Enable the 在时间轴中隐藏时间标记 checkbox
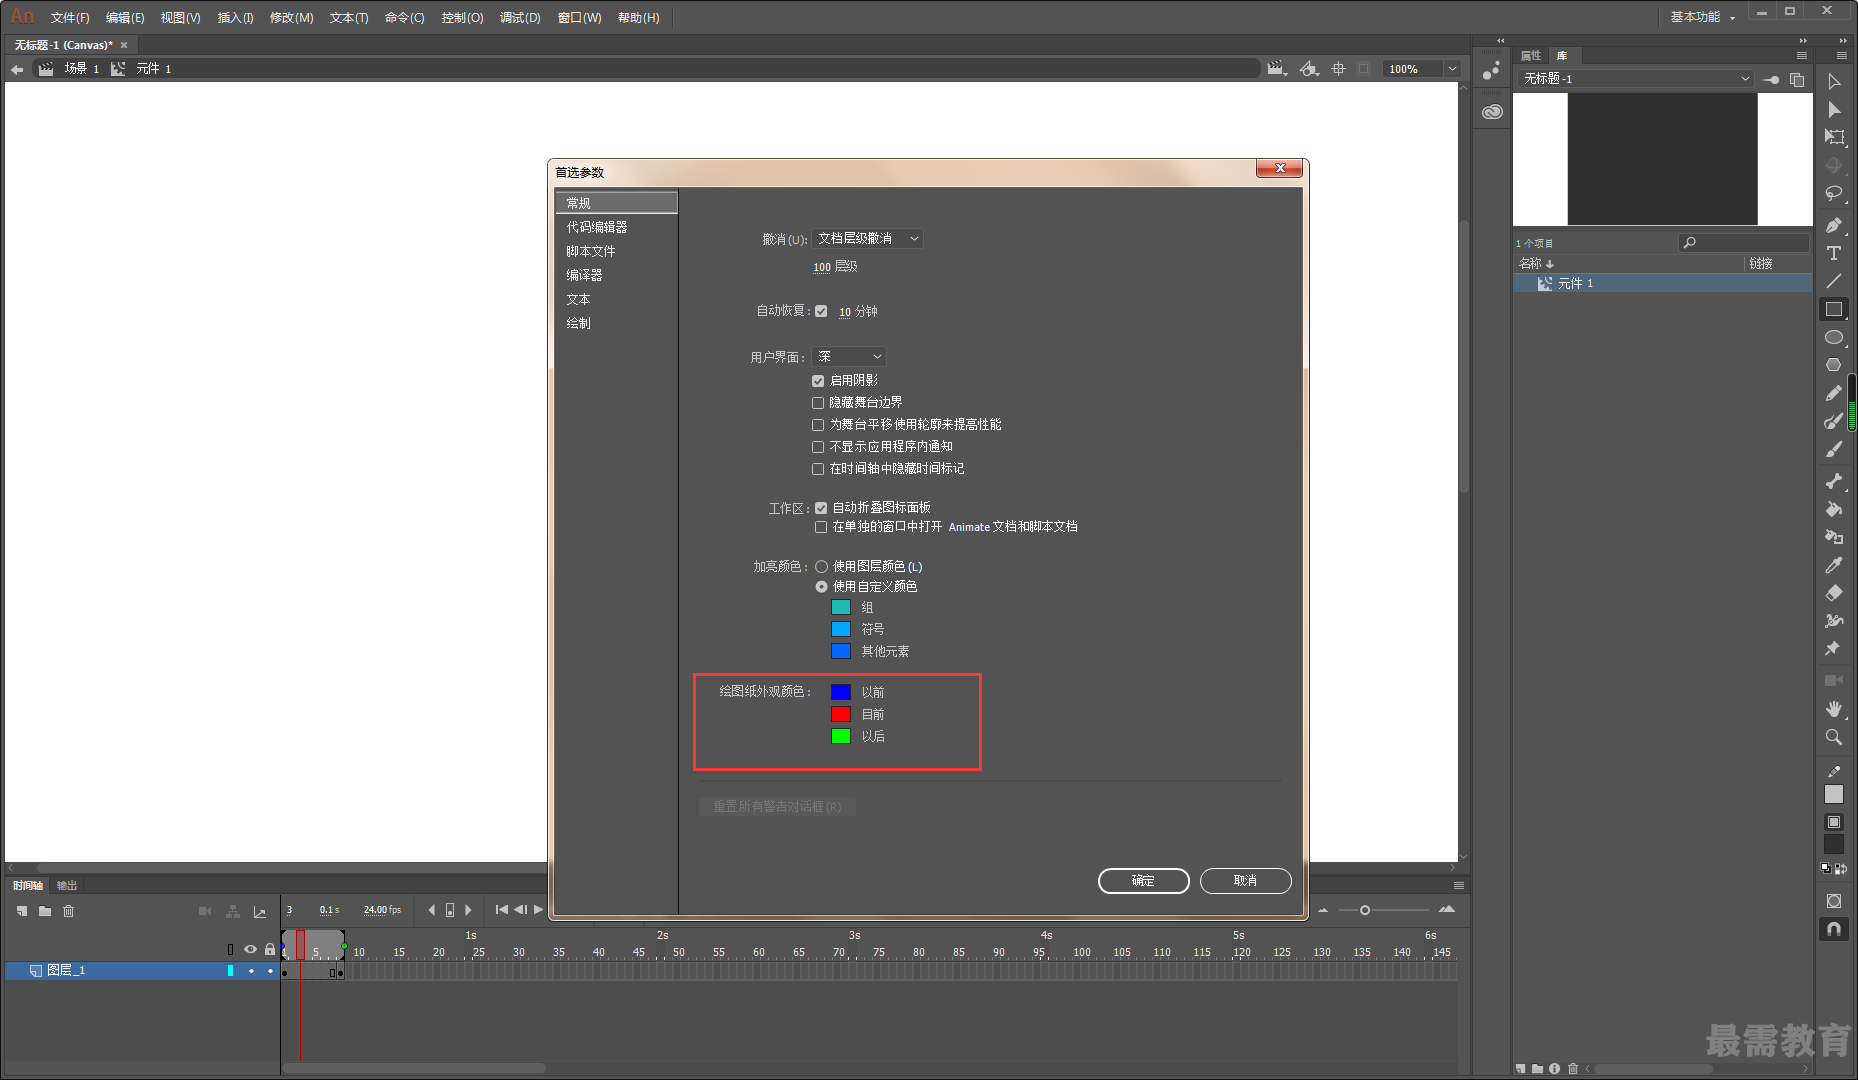Screen dimensions: 1858x1080 pos(818,469)
